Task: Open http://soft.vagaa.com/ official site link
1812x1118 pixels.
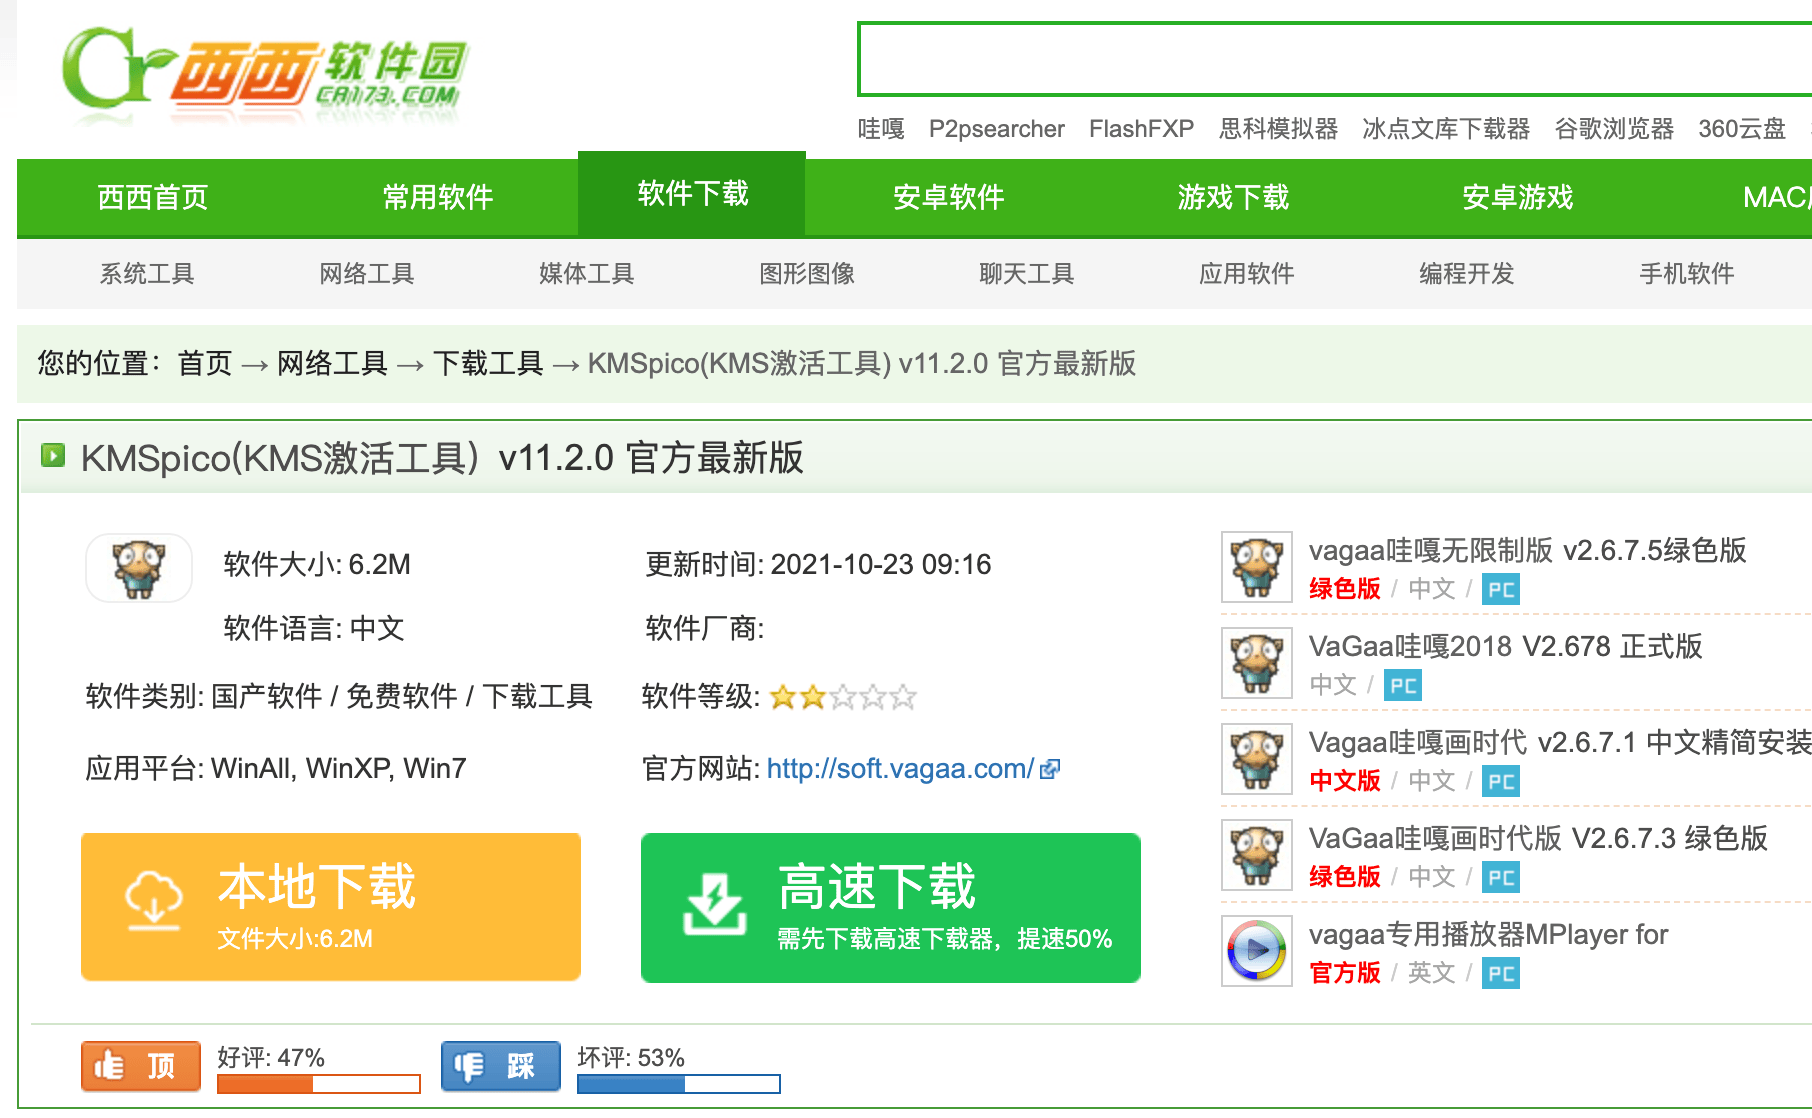Action: click(x=901, y=769)
